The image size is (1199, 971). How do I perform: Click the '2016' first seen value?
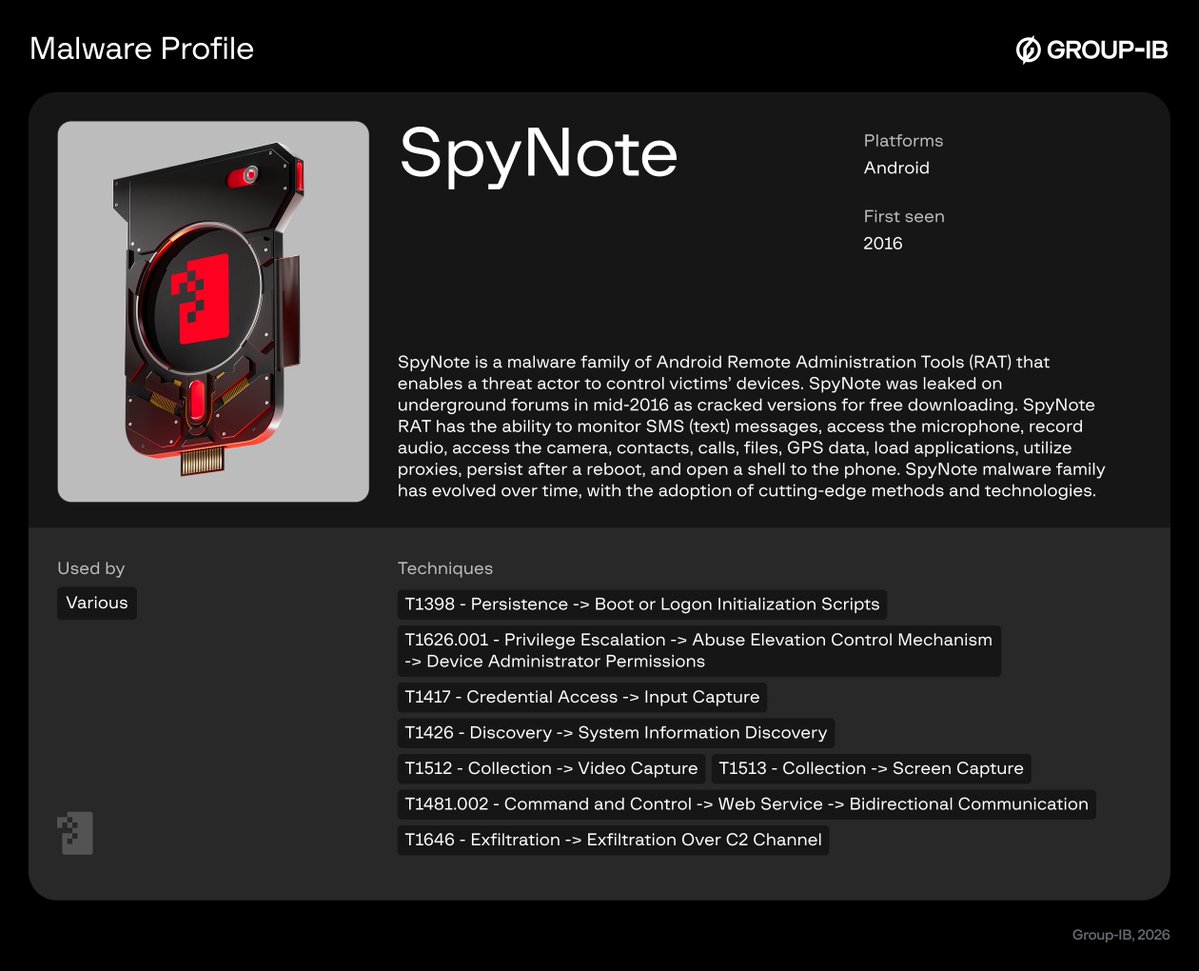click(882, 243)
